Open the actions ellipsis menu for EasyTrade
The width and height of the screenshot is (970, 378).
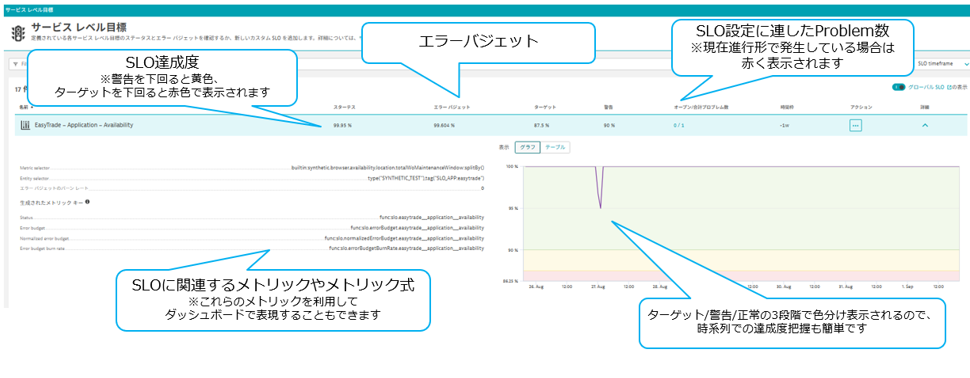tap(856, 125)
